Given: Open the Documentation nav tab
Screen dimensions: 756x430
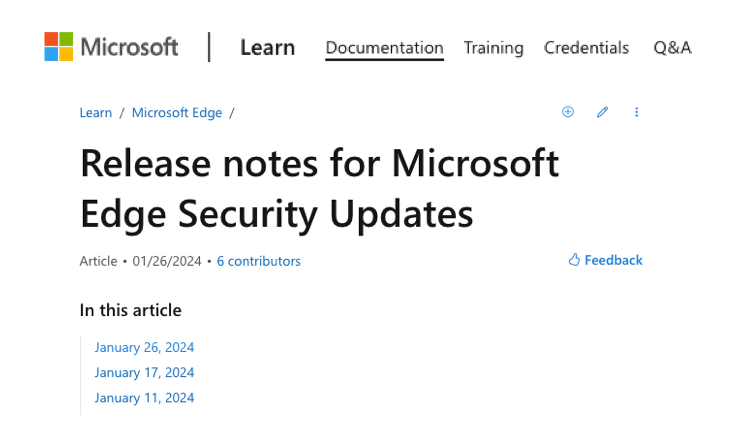Looking at the screenshot, I should coord(384,48).
